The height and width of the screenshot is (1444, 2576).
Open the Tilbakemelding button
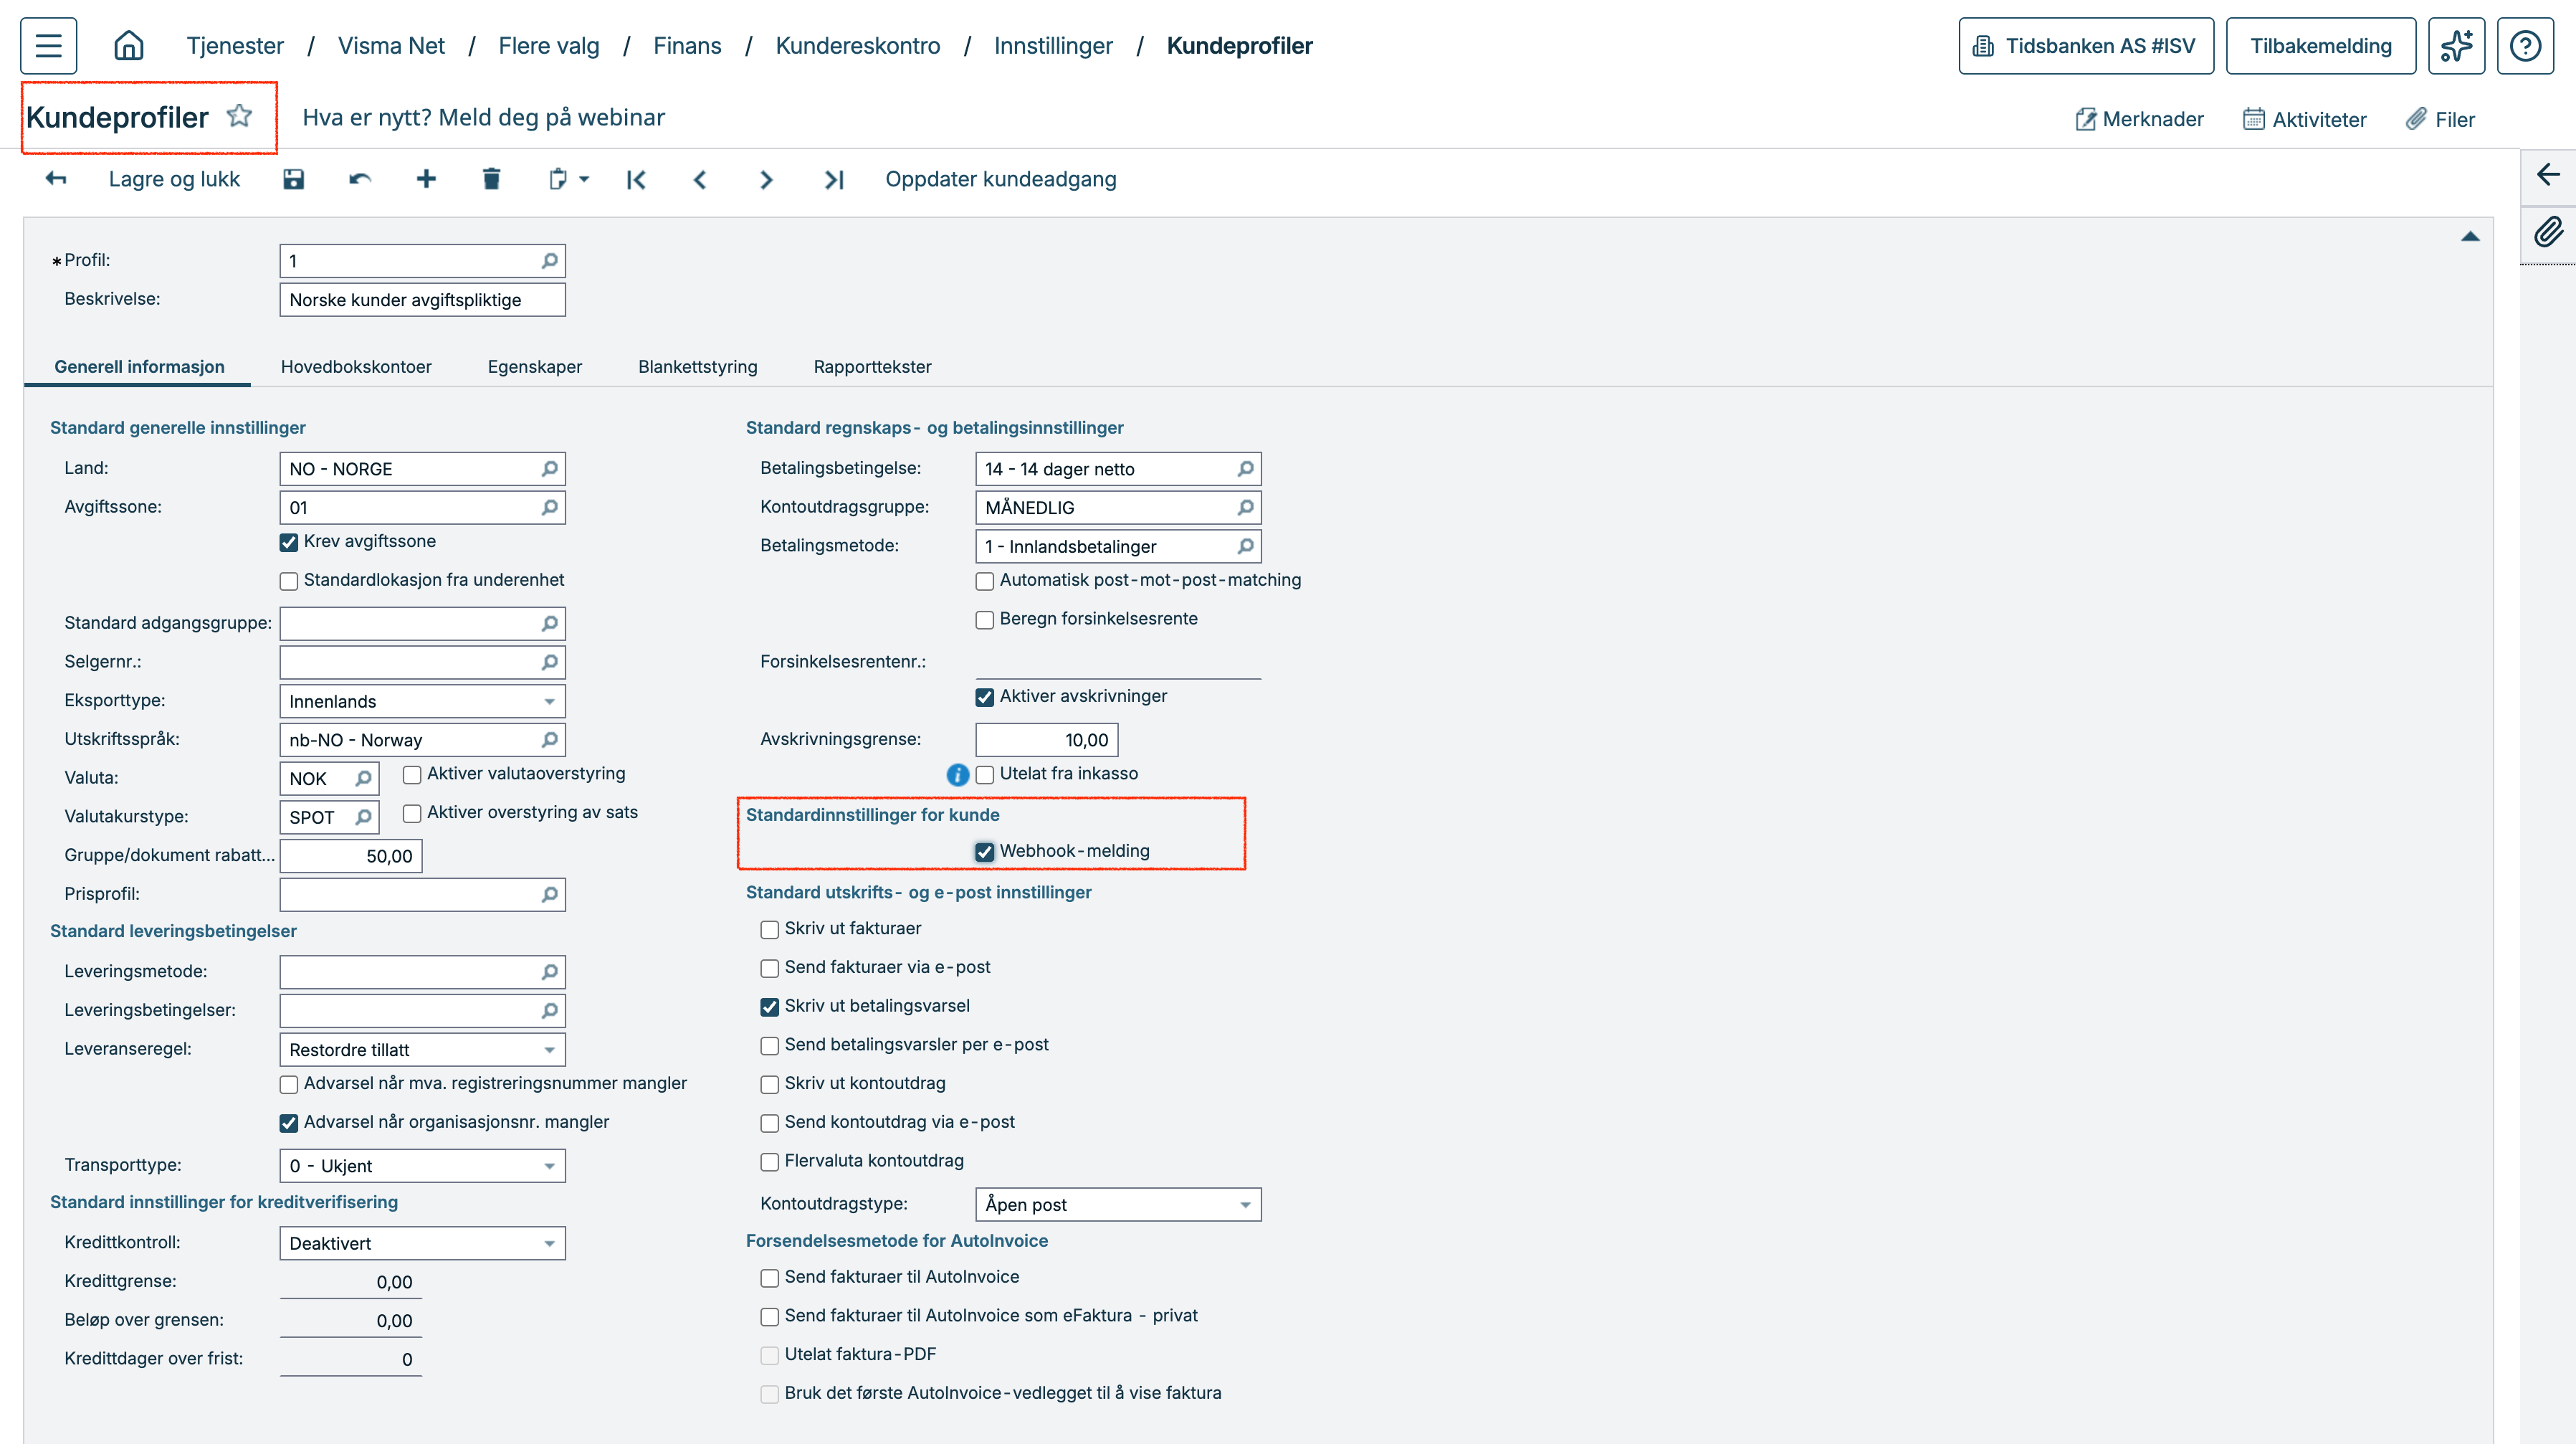(x=2321, y=46)
